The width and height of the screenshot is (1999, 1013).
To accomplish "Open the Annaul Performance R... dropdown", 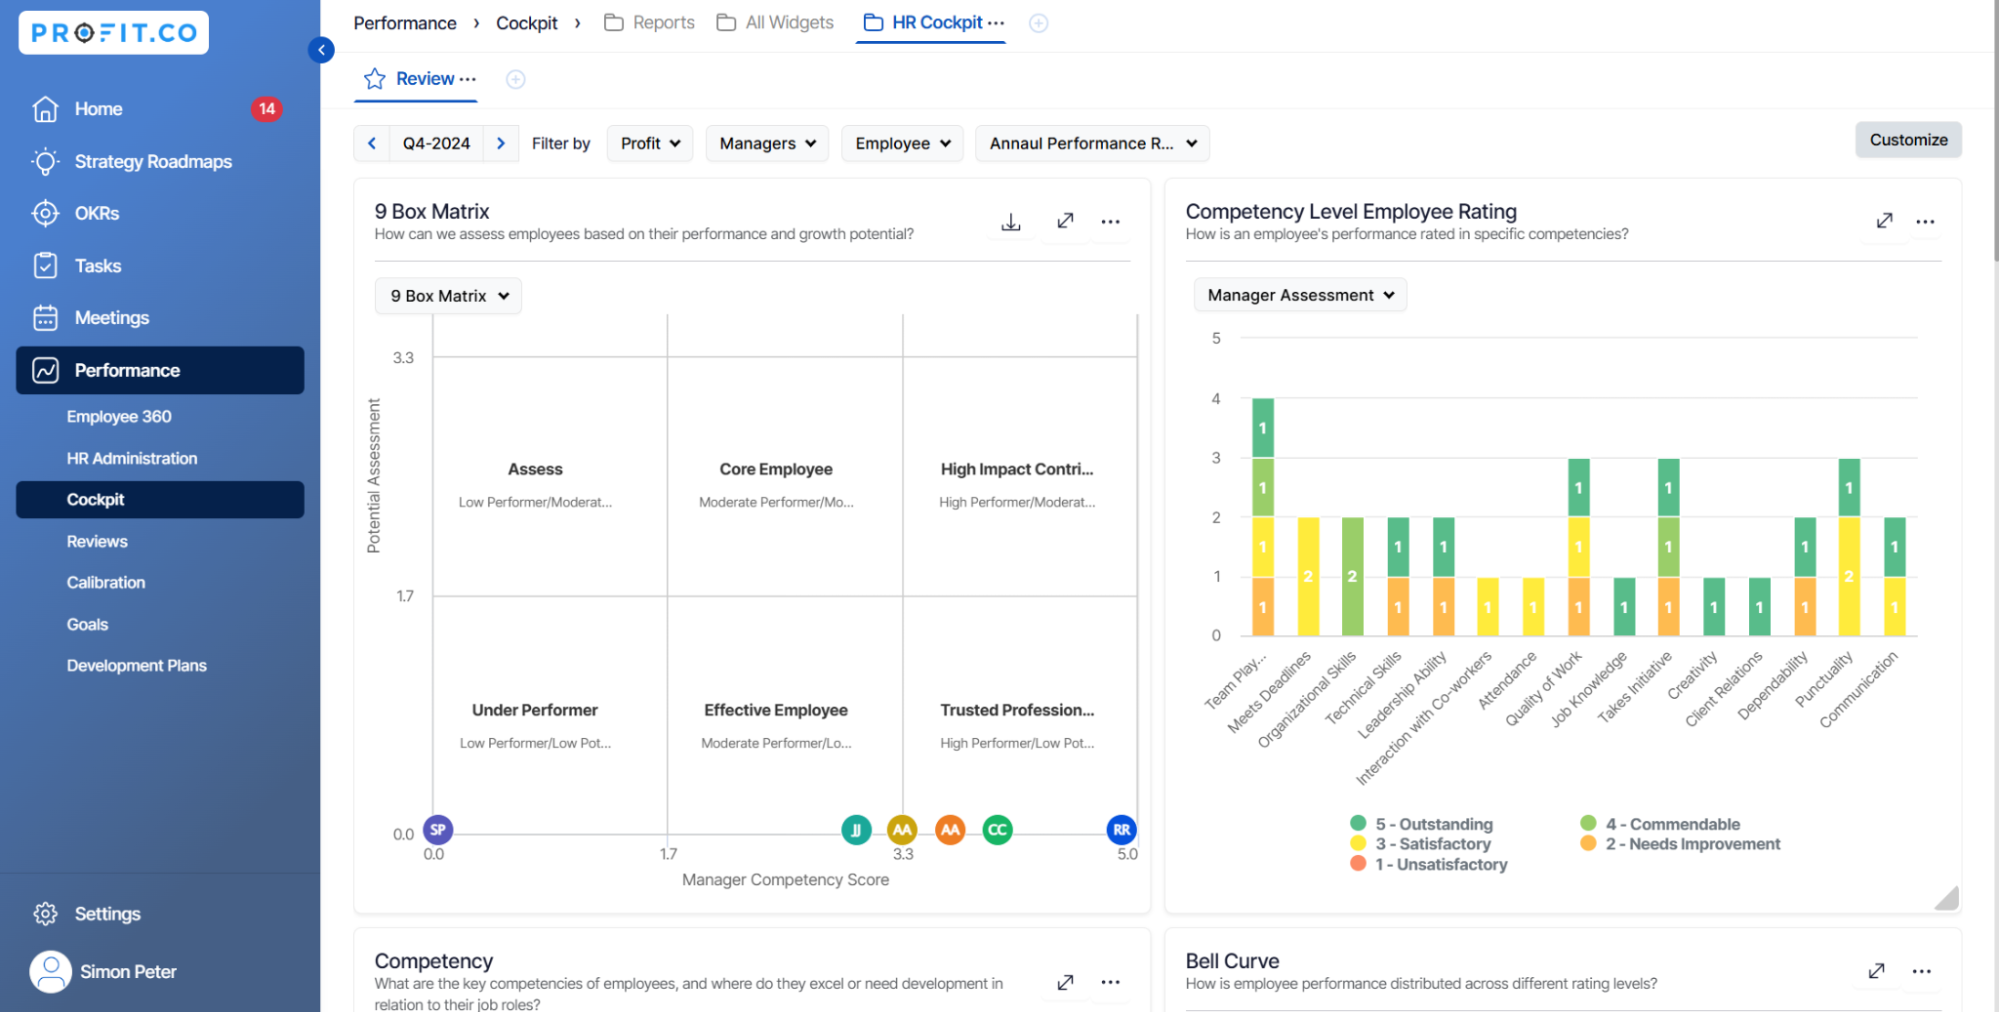I will [1093, 143].
